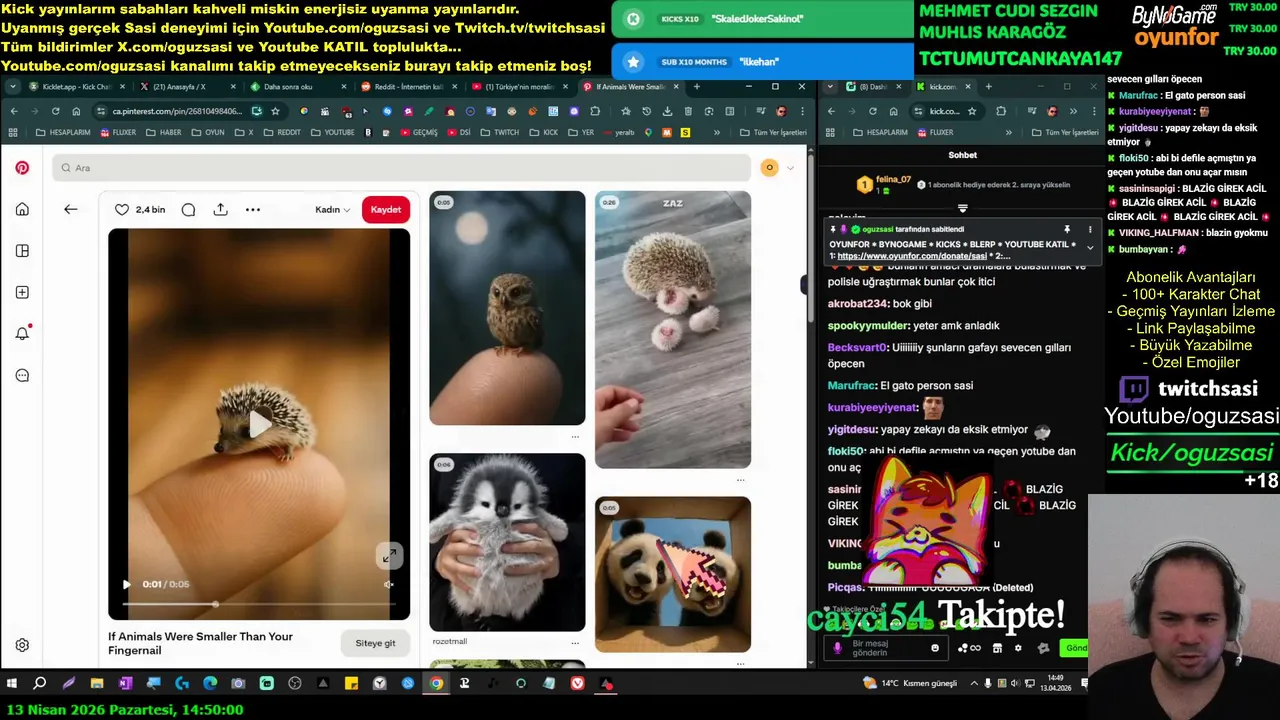This screenshot has height=720, width=1280.
Task: Open the GEÇMİŞ YouTube bookmark
Action: click(x=418, y=132)
